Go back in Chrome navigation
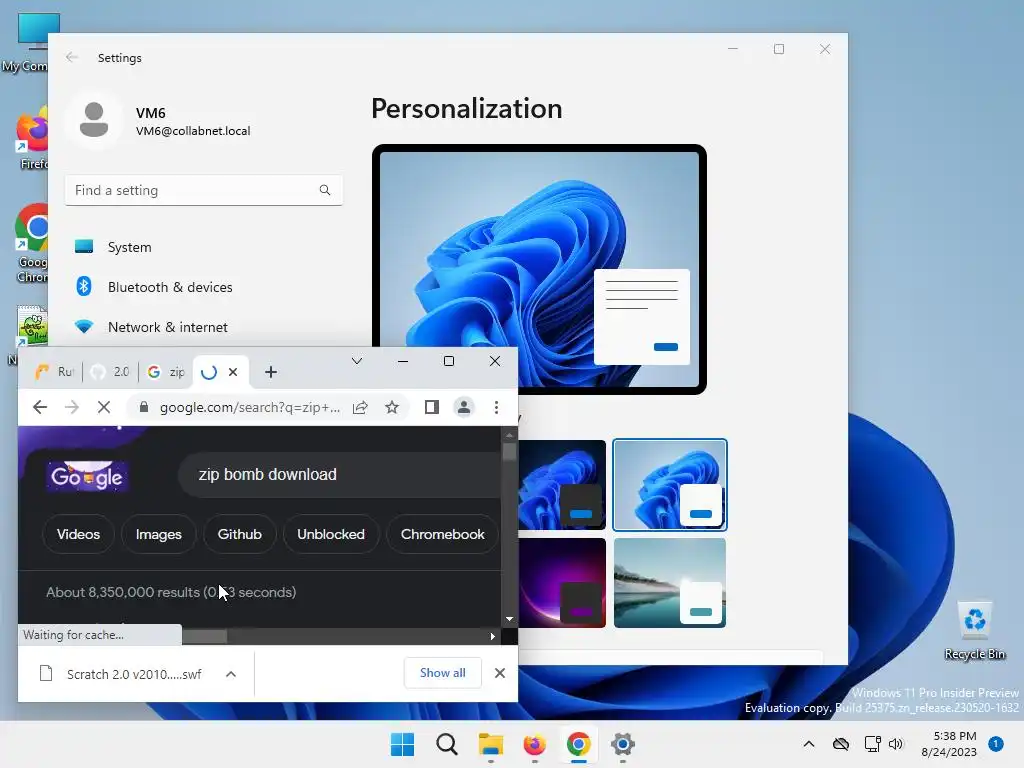1024x768 pixels. [x=40, y=408]
